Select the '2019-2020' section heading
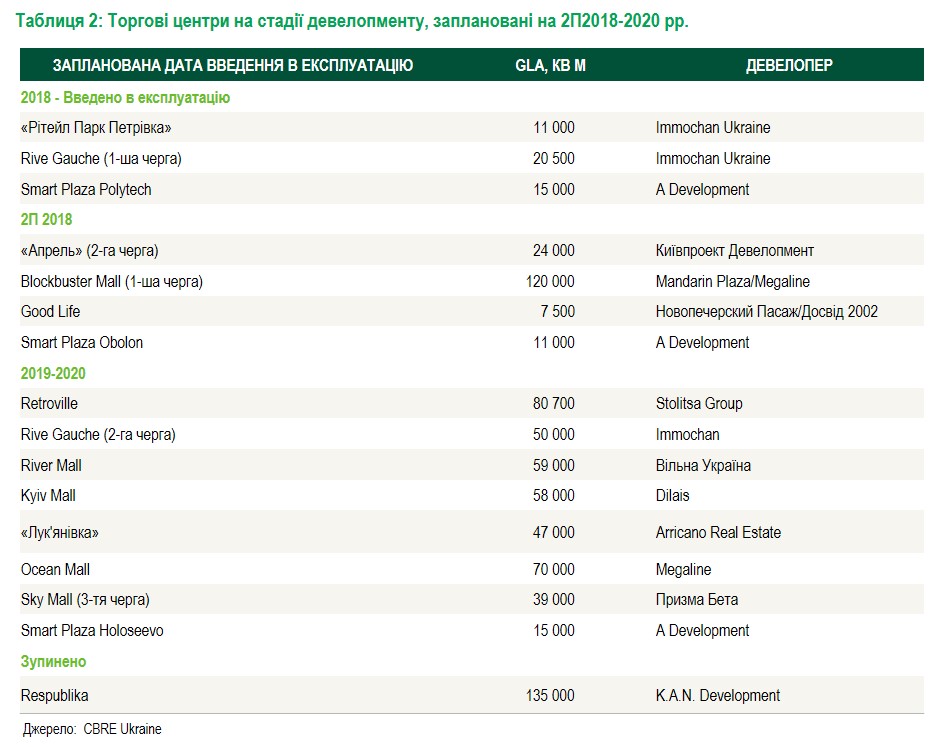Image resolution: width=952 pixels, height=747 pixels. [53, 373]
